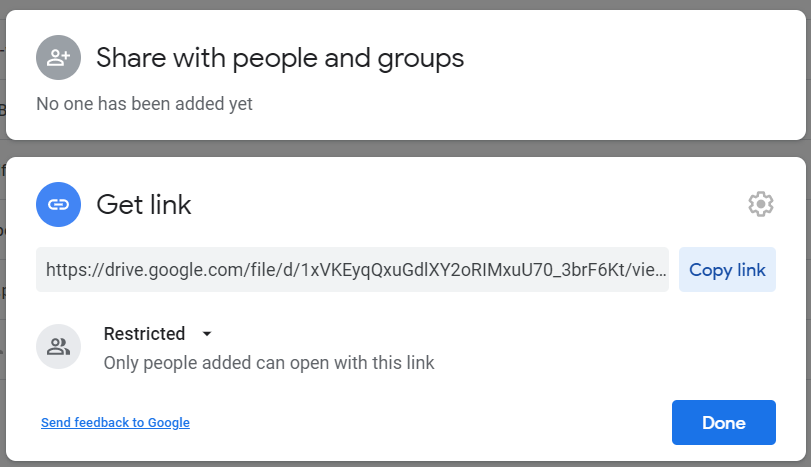Viewport: 811px width, 467px height.
Task: Click the word "Google" in the feedback link
Action: click(x=168, y=423)
